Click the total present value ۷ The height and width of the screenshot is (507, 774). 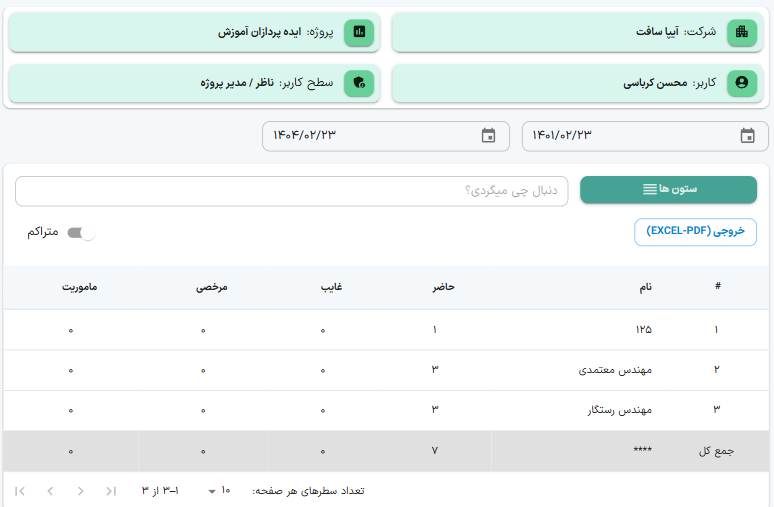click(x=435, y=451)
